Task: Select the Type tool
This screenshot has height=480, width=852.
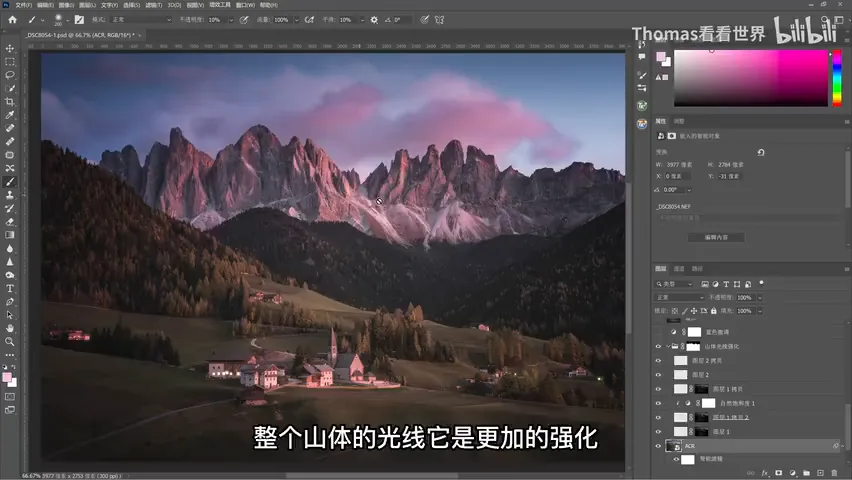Action: [x=10, y=288]
